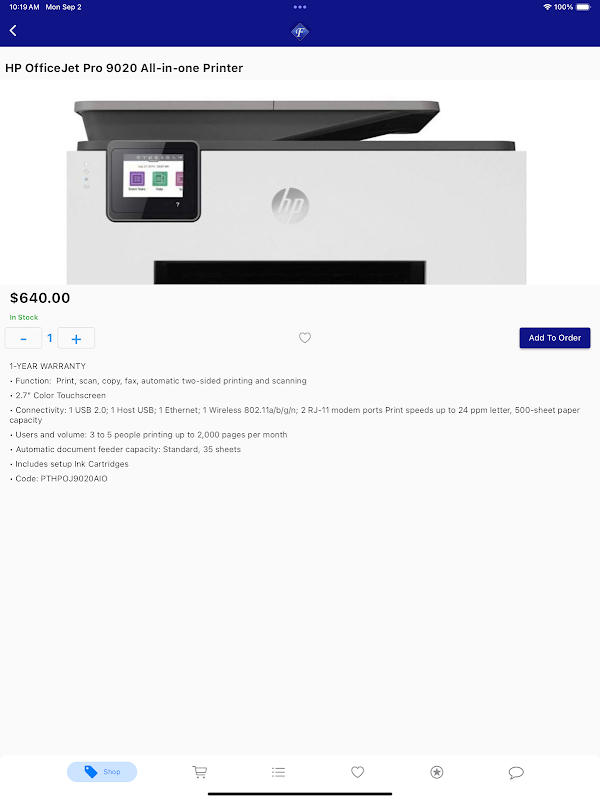Tap the diamond F logo in header
This screenshot has width=600, height=800.
coord(300,32)
